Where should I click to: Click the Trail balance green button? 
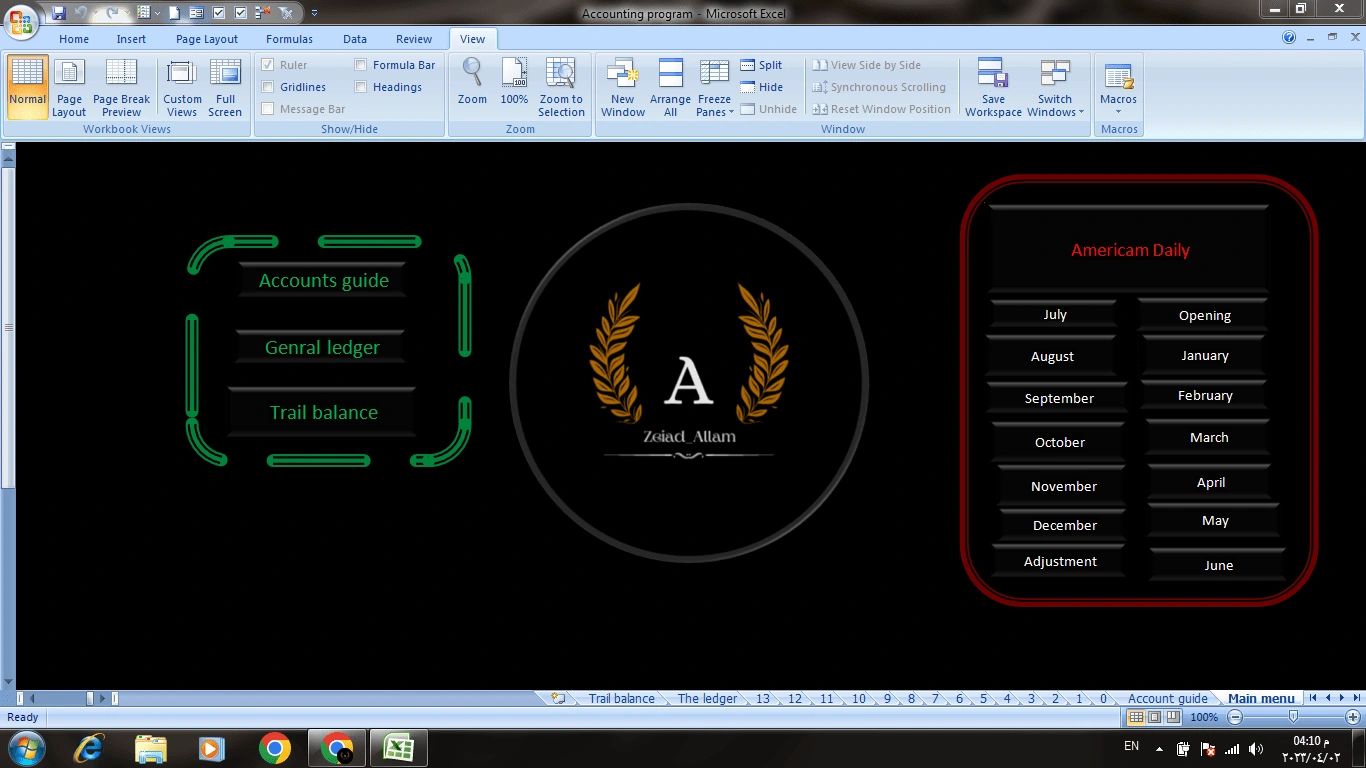pyautogui.click(x=323, y=412)
